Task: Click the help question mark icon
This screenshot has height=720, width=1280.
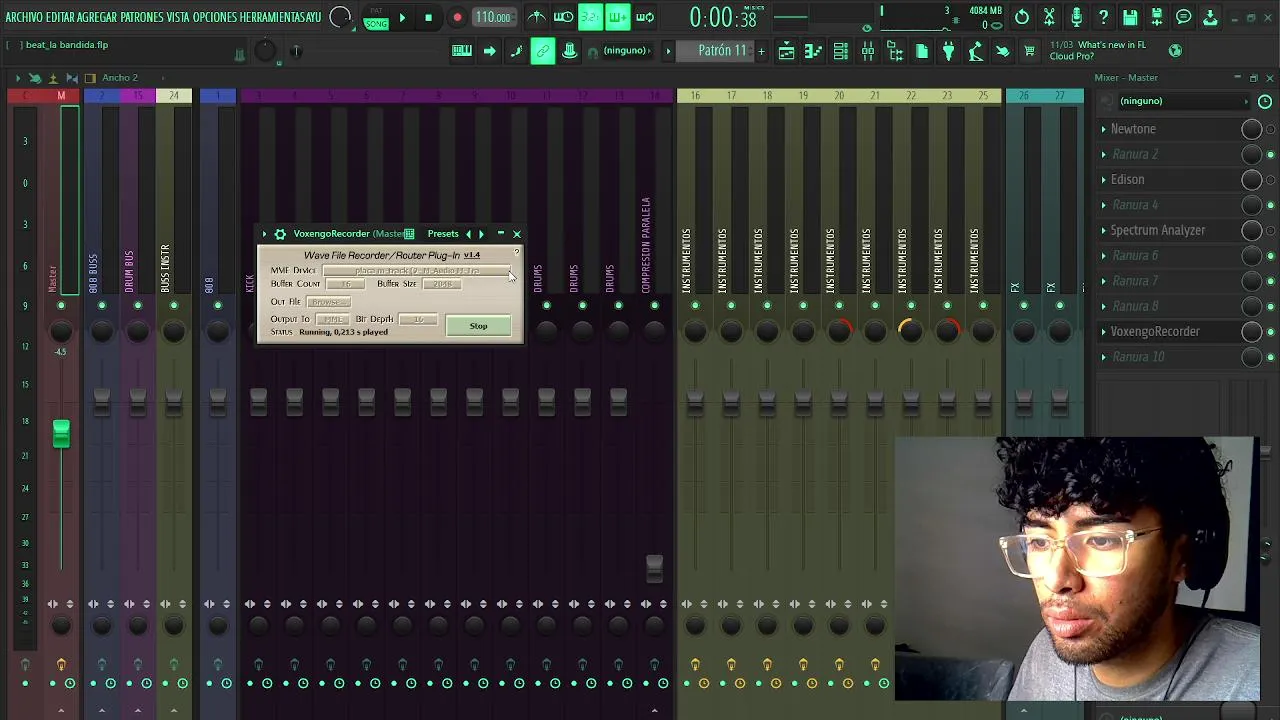Action: click(1103, 17)
